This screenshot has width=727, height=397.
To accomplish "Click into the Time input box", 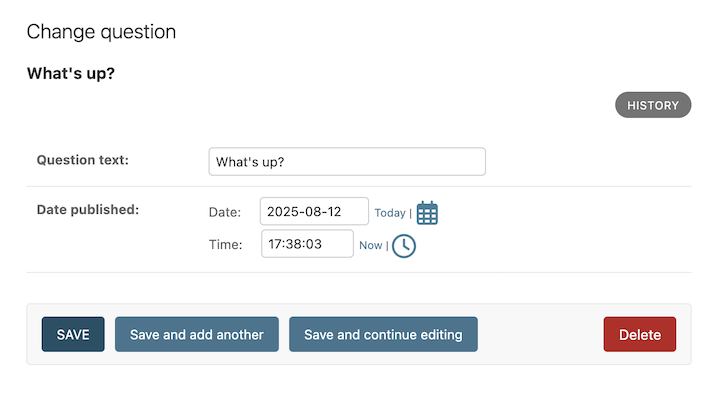I will coord(307,243).
